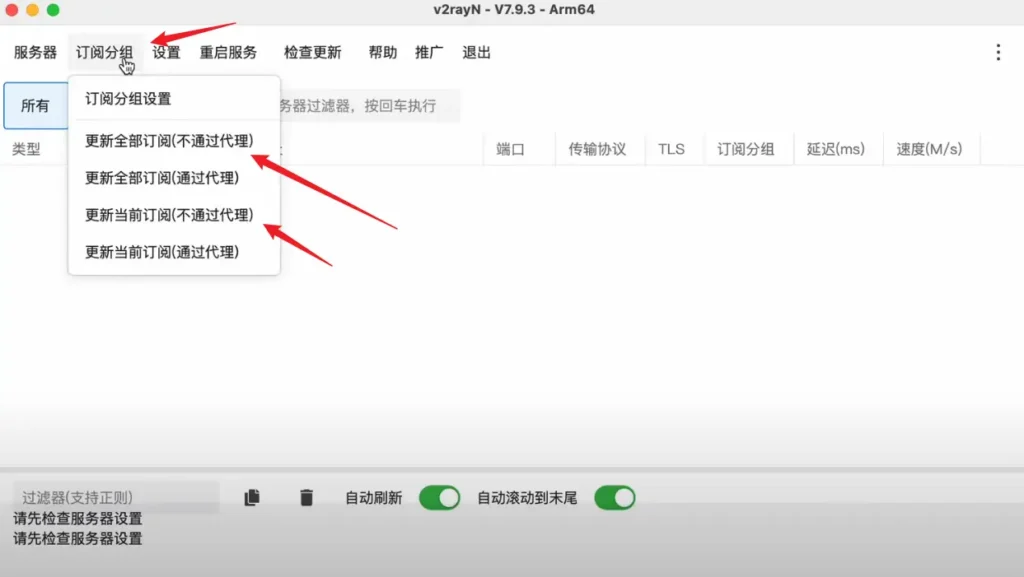Disable the 自动滚动到末尾 switch
Screen dimensions: 1024x577
614,497
